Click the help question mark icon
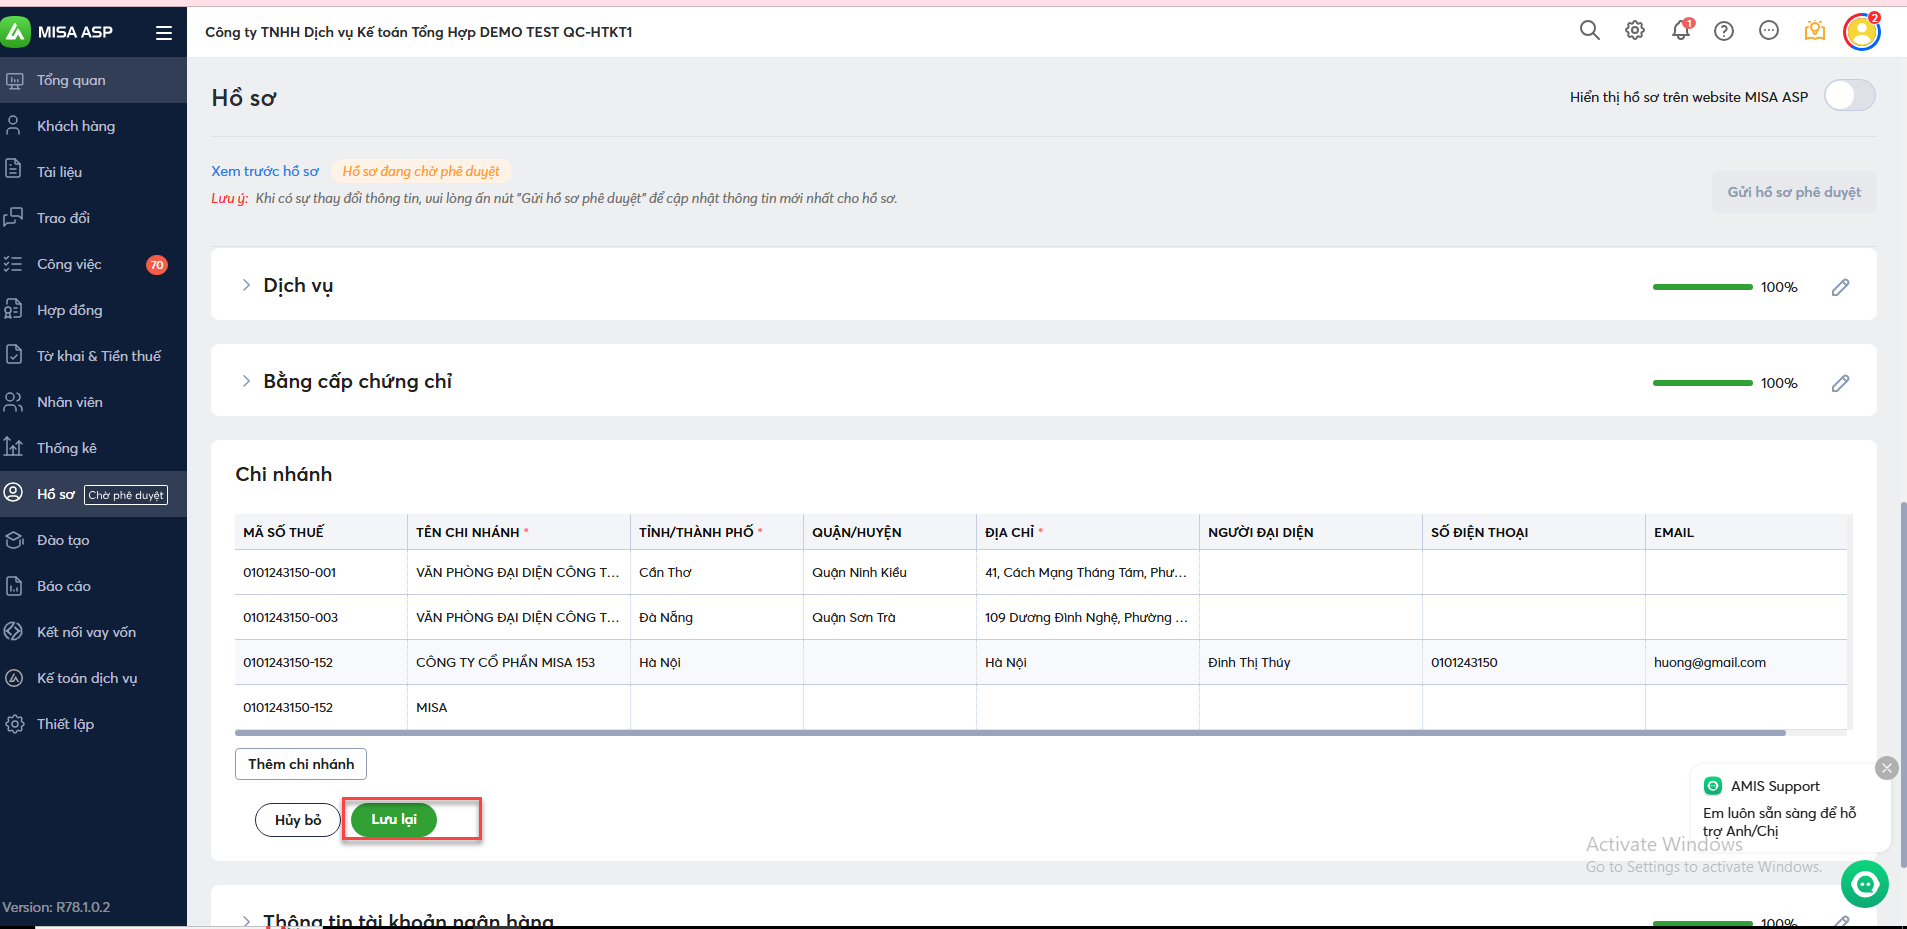This screenshot has height=929, width=1907. click(1724, 31)
